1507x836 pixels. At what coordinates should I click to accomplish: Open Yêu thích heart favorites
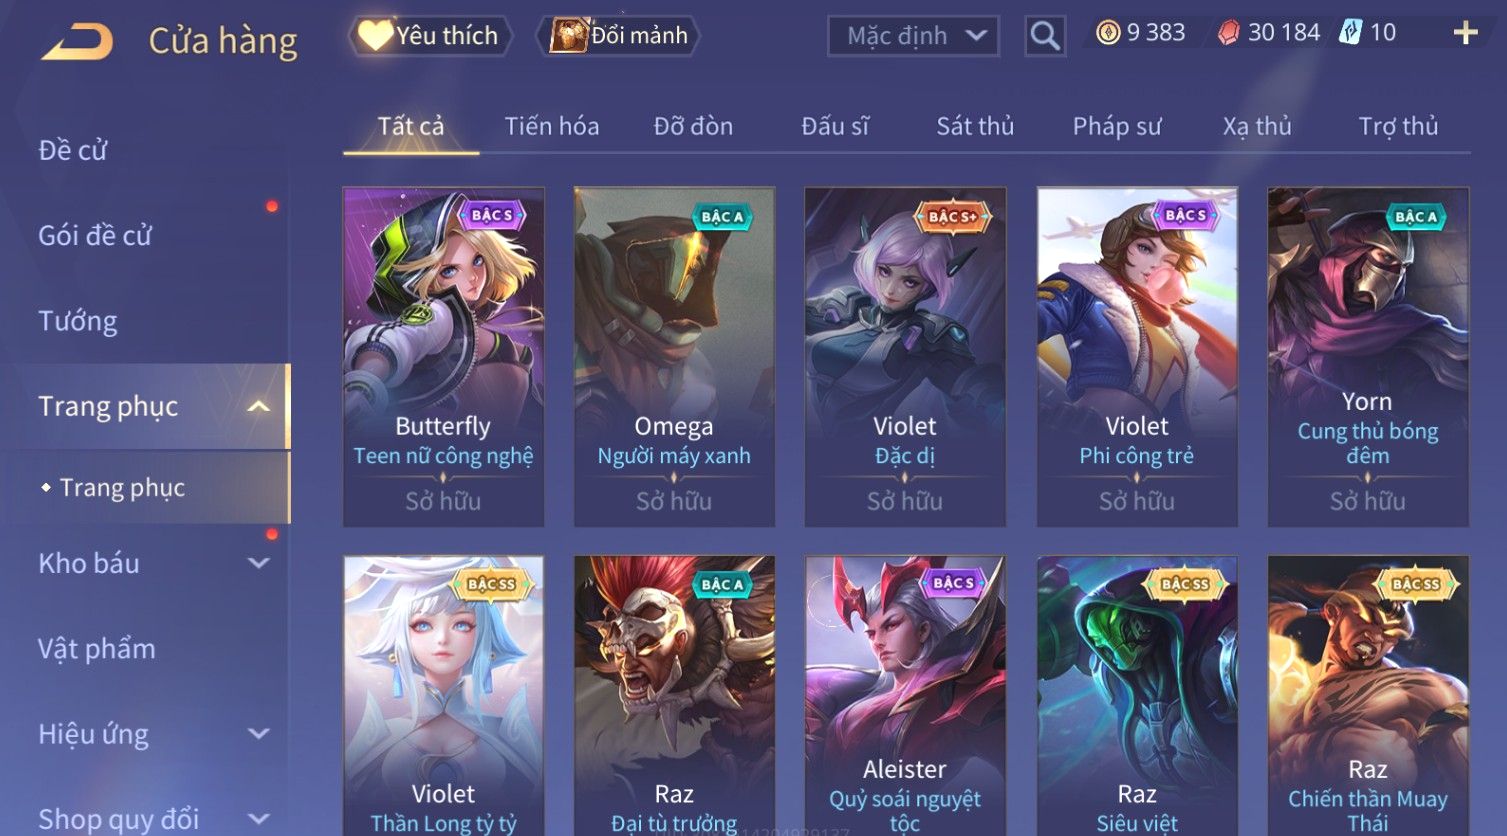pyautogui.click(x=430, y=36)
